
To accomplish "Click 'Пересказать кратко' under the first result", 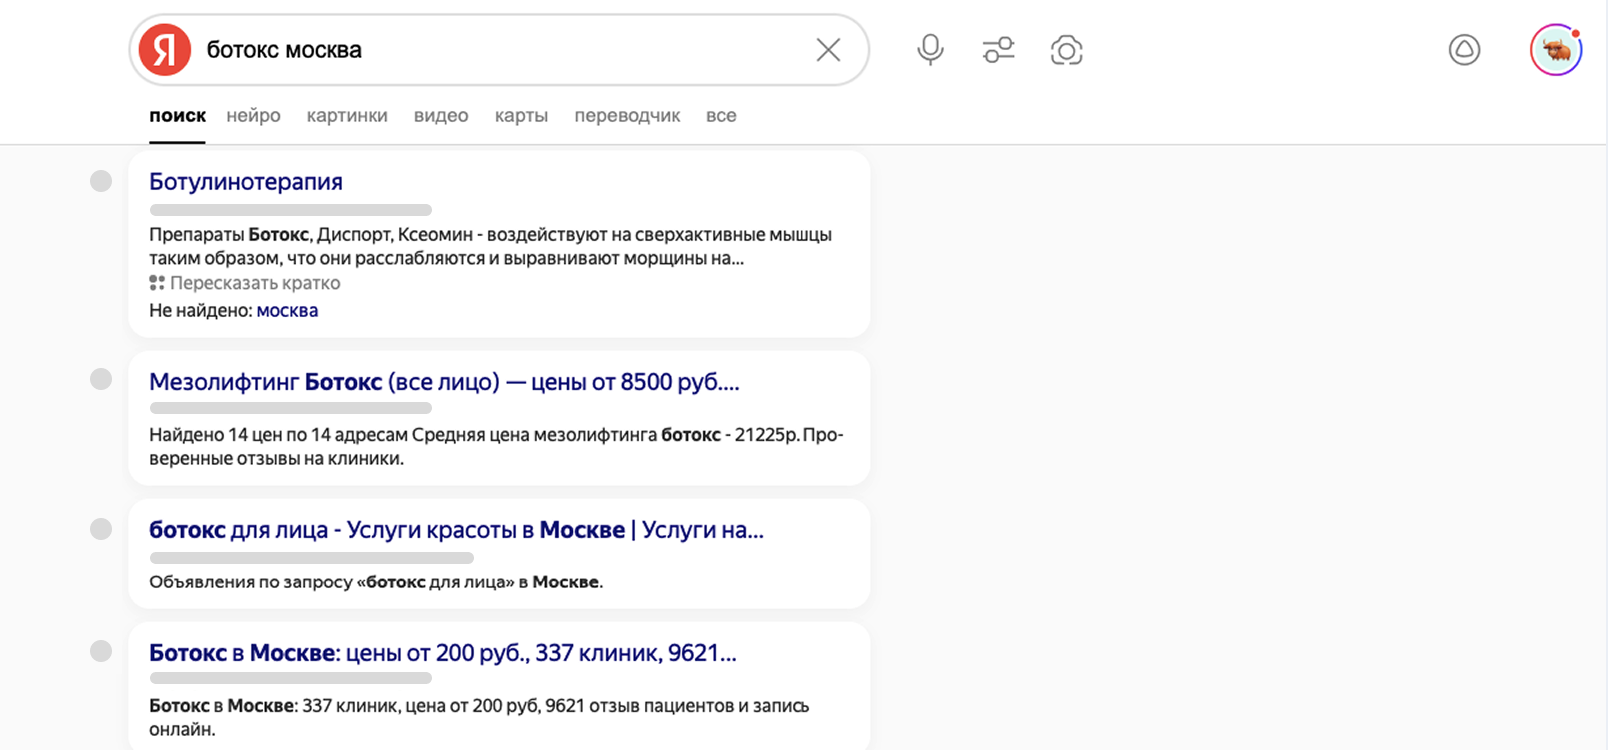I will 245,283.
